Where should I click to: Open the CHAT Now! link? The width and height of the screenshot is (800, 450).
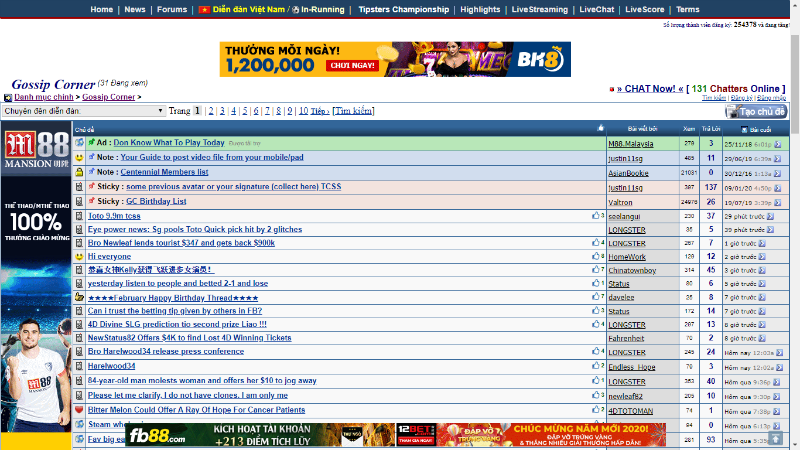pyautogui.click(x=649, y=89)
